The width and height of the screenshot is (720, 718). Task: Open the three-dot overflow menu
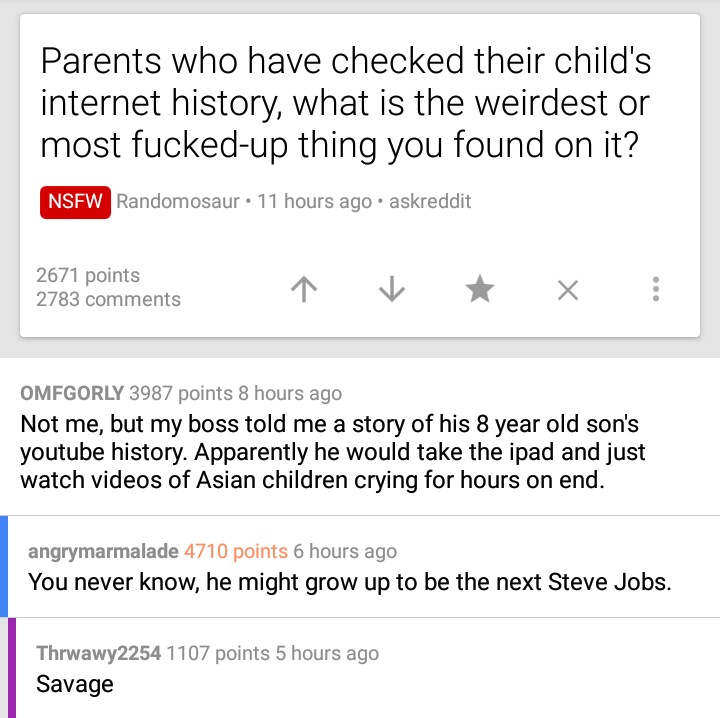655,289
